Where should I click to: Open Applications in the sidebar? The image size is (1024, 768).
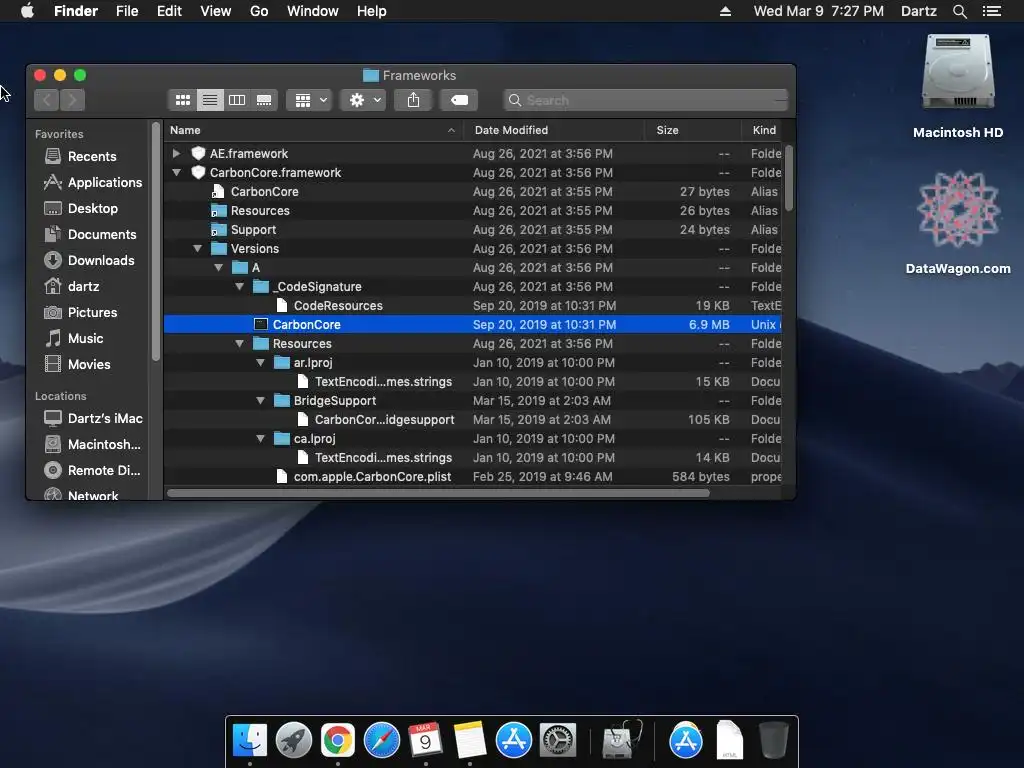93,182
